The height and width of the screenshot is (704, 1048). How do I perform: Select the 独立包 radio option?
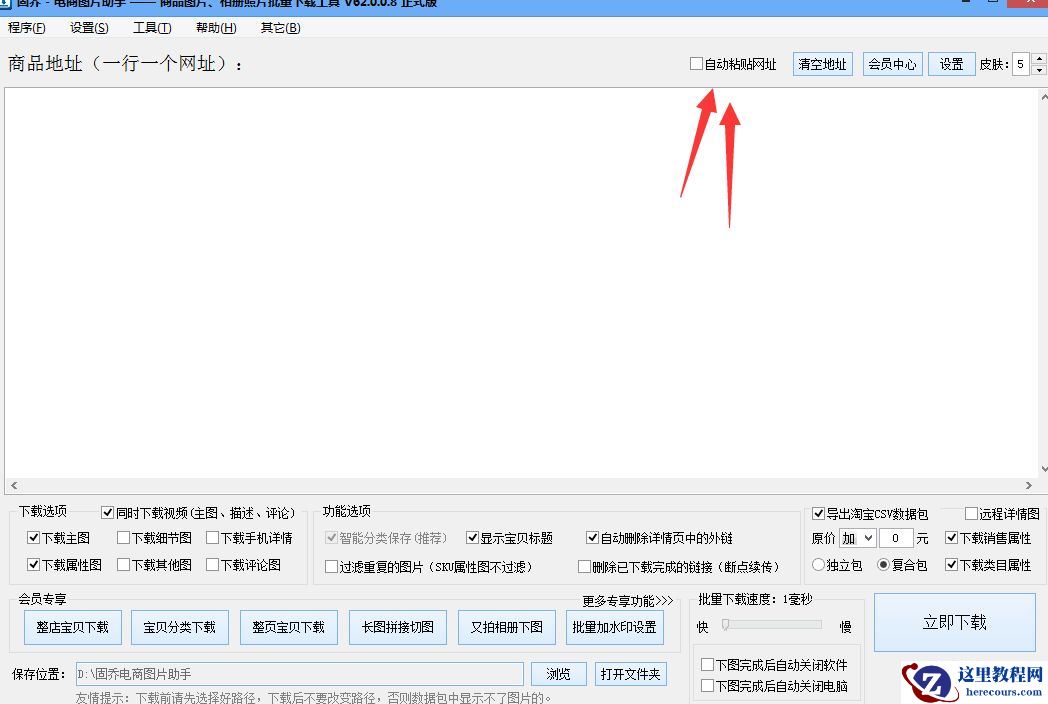point(818,565)
